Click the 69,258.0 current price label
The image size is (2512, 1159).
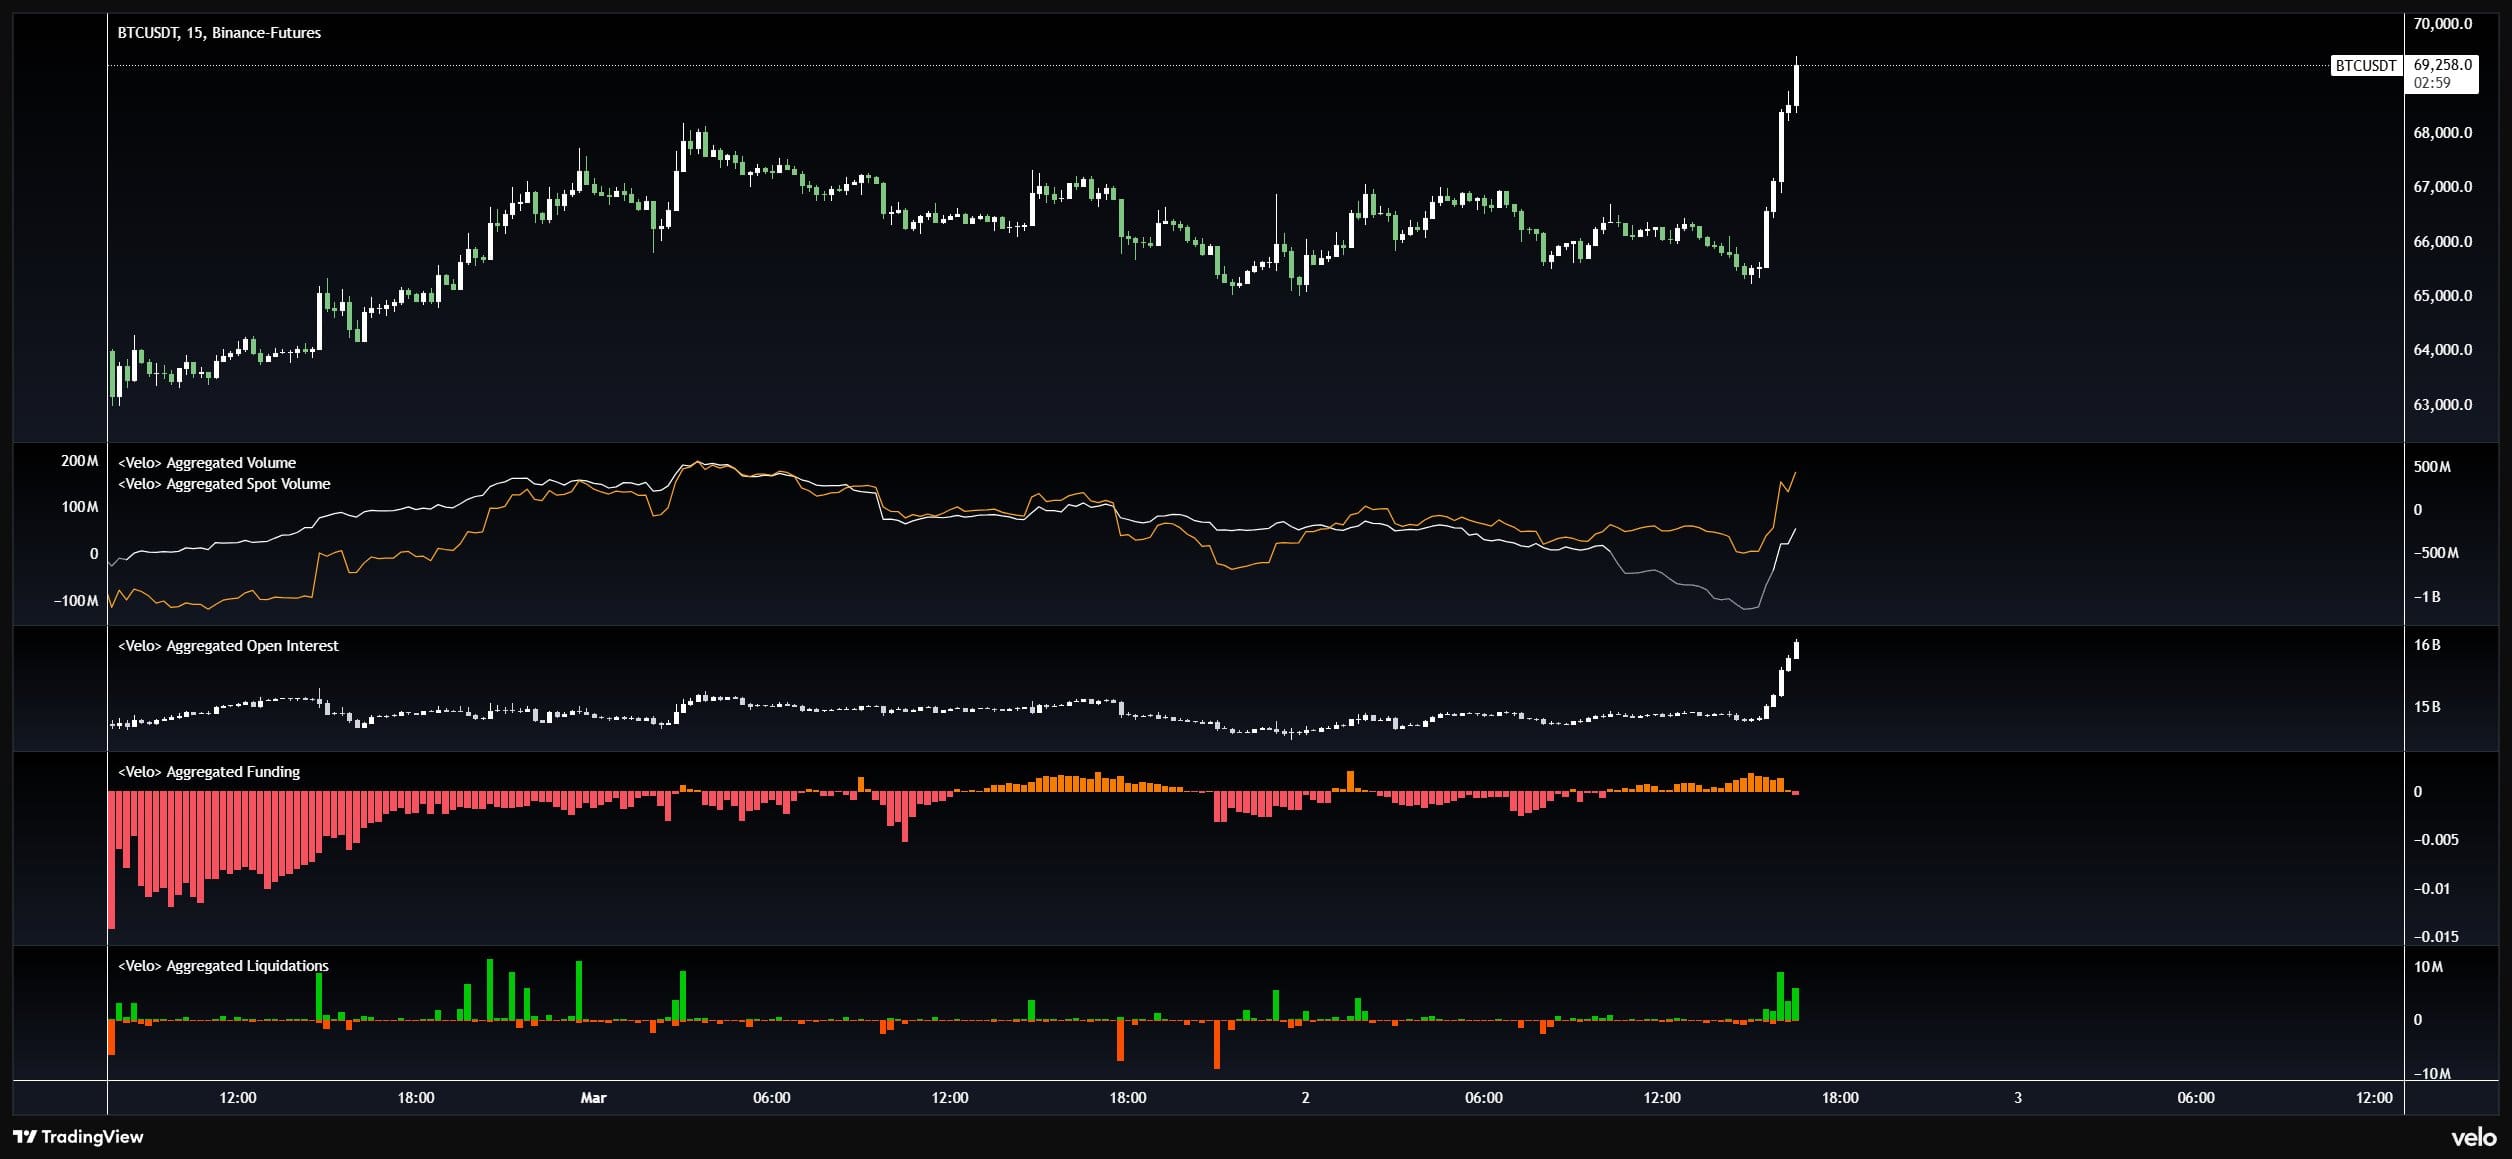coord(2442,65)
